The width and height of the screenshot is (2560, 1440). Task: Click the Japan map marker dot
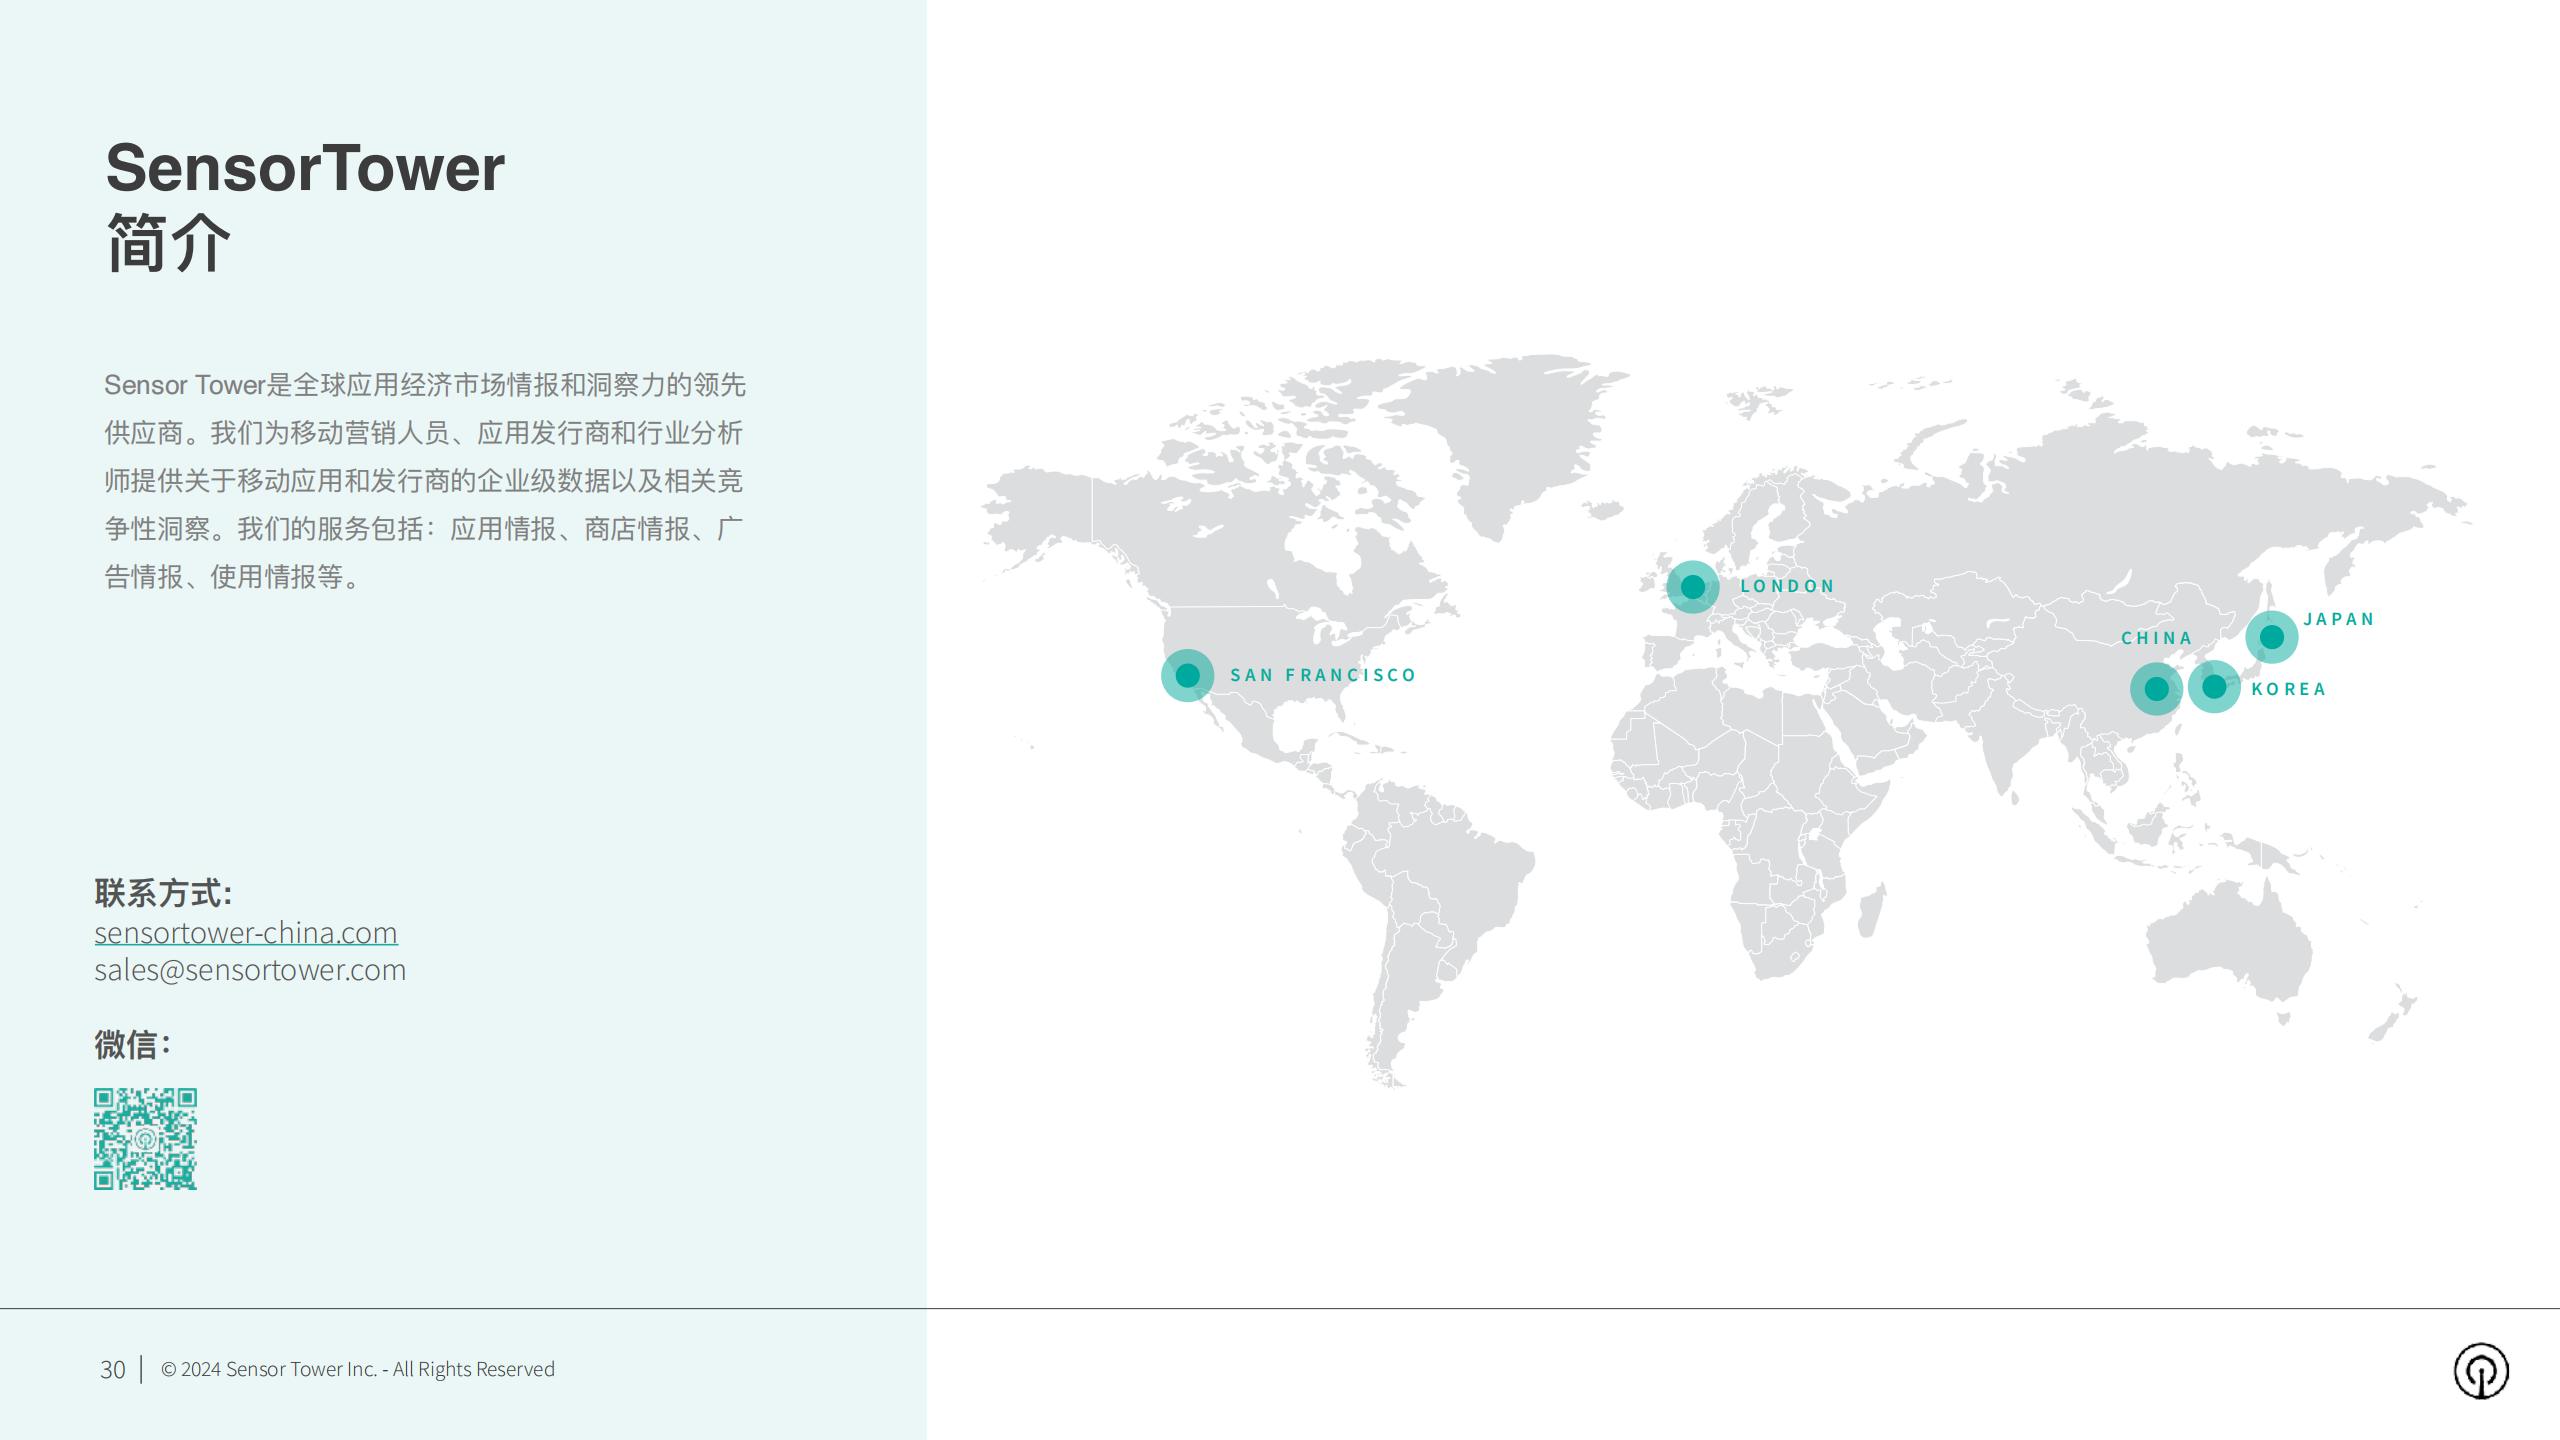(x=2271, y=637)
